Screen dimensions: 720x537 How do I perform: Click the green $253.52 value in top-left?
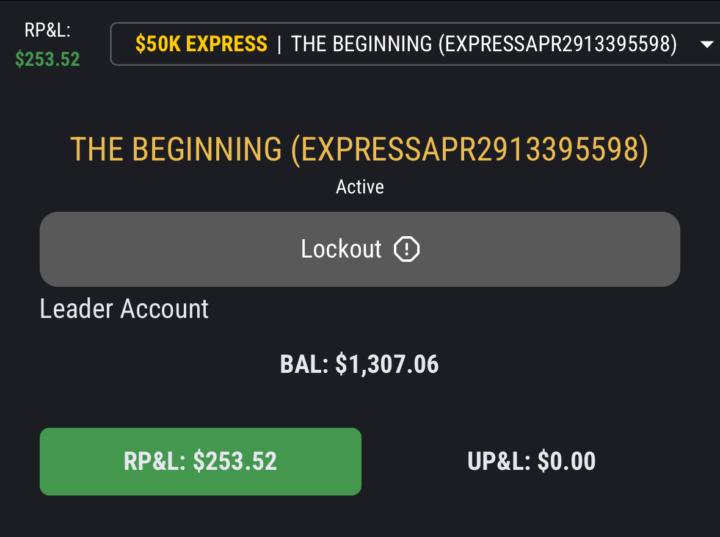[x=47, y=59]
